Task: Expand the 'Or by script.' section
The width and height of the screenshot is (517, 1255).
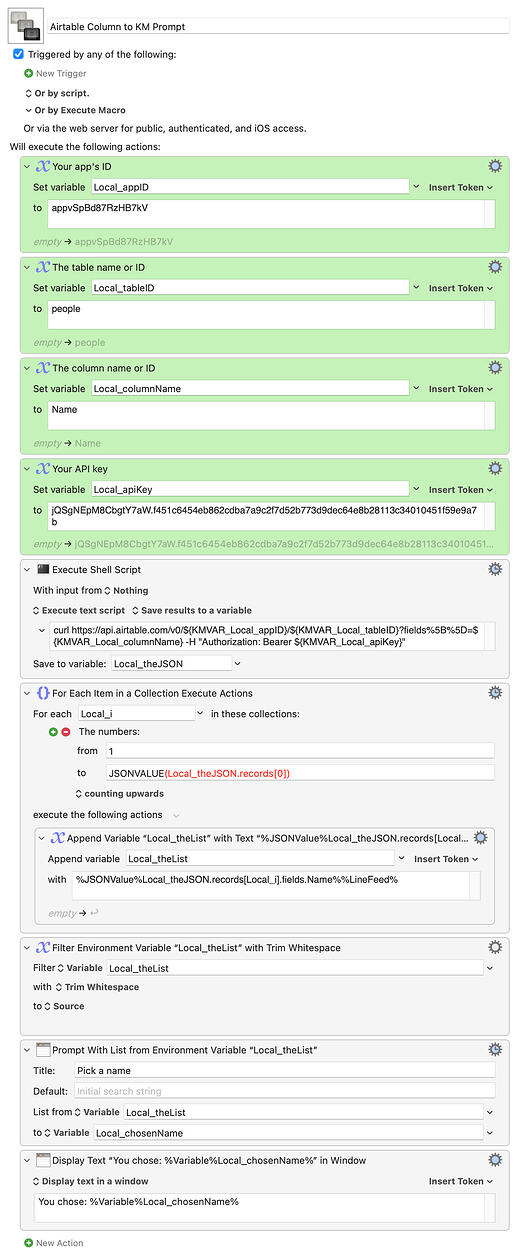Action: point(29,92)
